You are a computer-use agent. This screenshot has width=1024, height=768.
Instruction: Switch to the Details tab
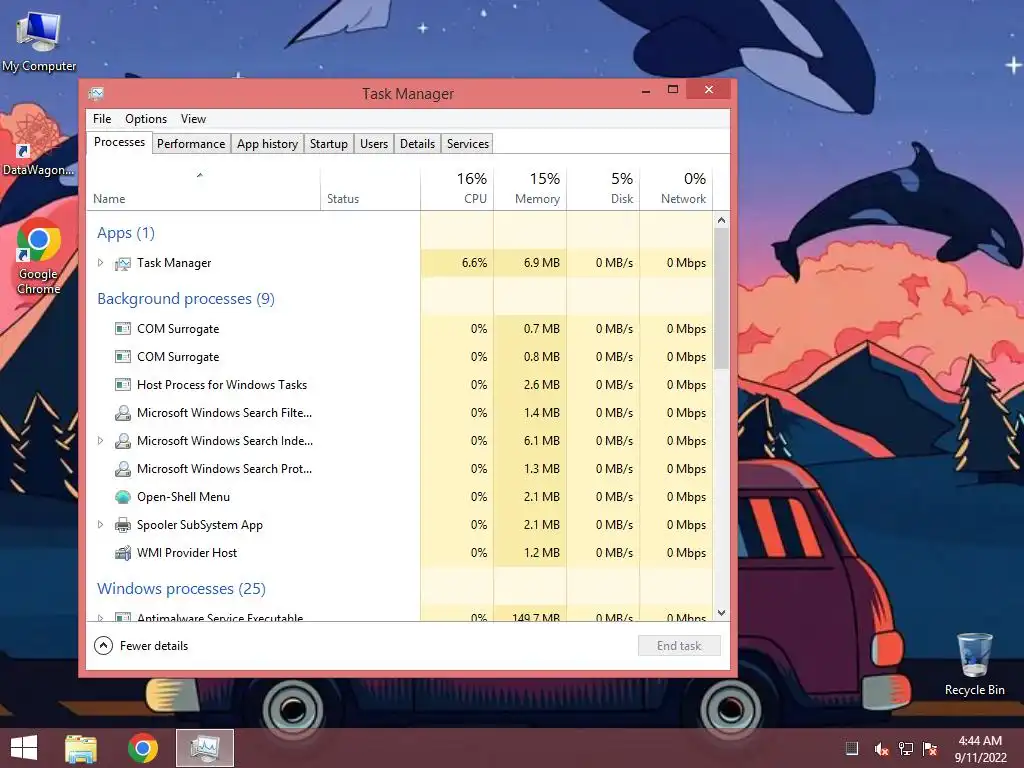(x=417, y=144)
